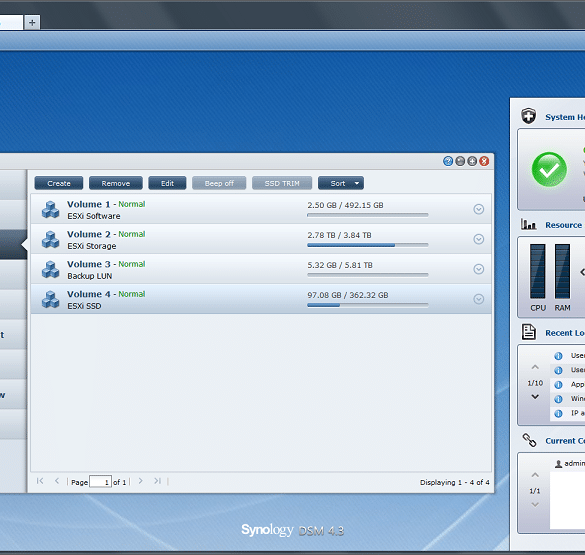Click the previous resource arrow beside RAM
The height and width of the screenshot is (555, 585).
tap(582, 272)
